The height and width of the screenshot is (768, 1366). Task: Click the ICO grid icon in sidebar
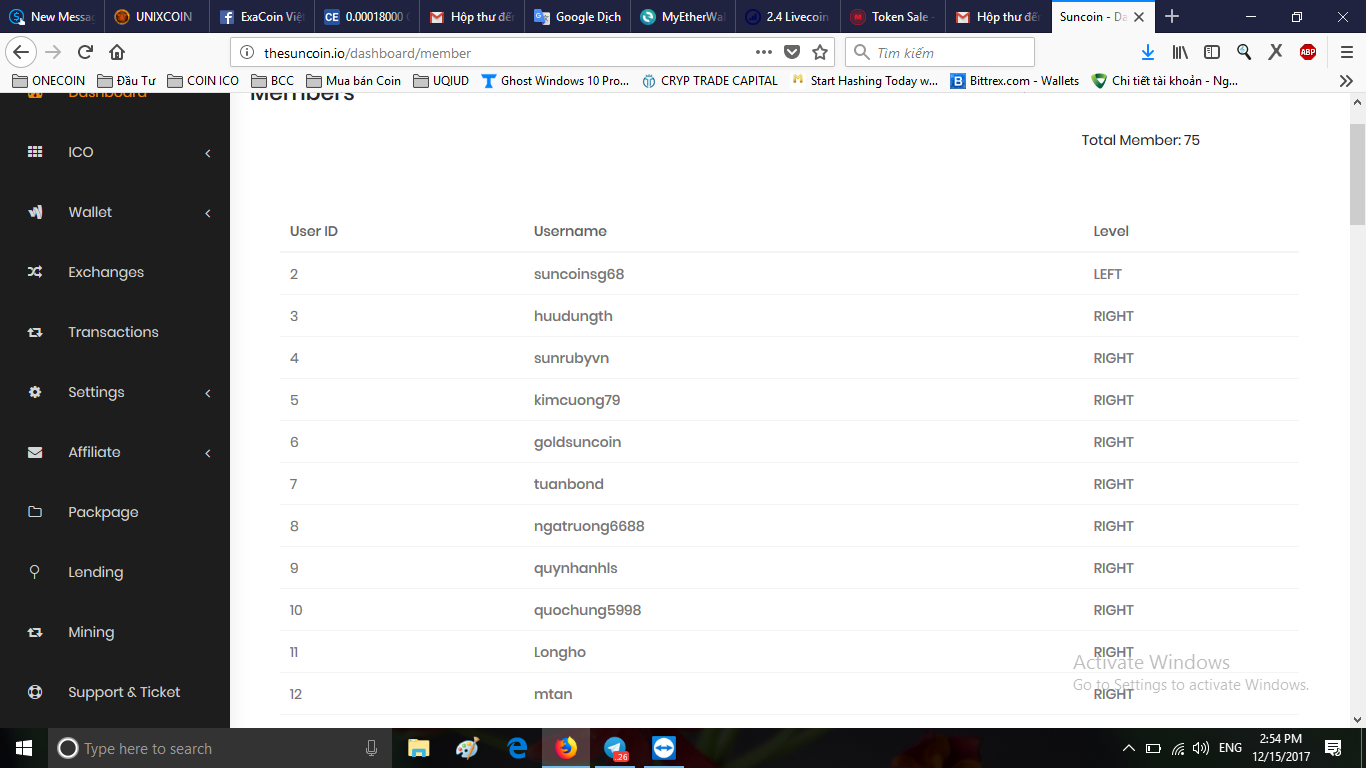pyautogui.click(x=35, y=152)
